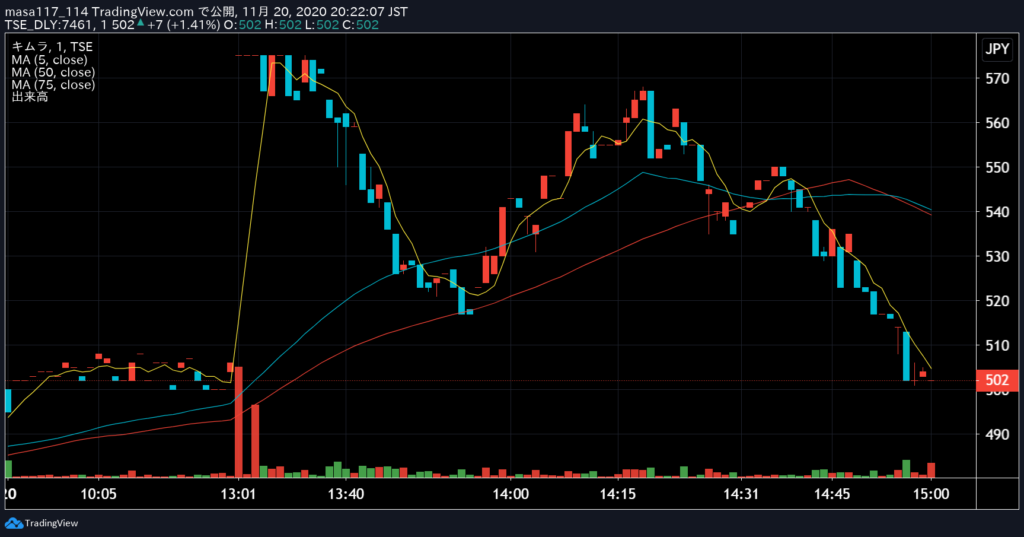1024x537 pixels.
Task: Select the MA (75, close) indicator label
Action: pyautogui.click(x=53, y=85)
